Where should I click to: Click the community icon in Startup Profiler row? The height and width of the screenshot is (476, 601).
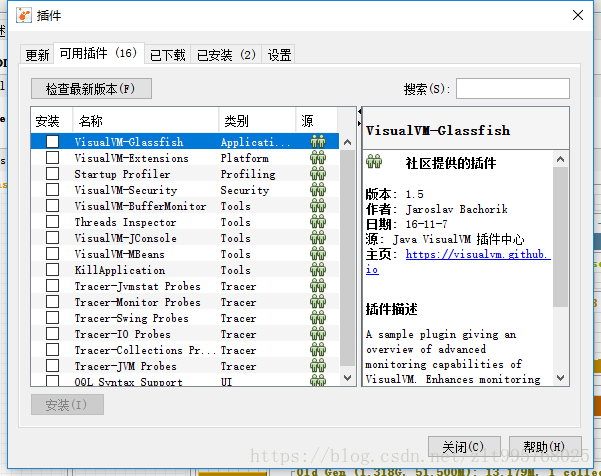tap(318, 174)
